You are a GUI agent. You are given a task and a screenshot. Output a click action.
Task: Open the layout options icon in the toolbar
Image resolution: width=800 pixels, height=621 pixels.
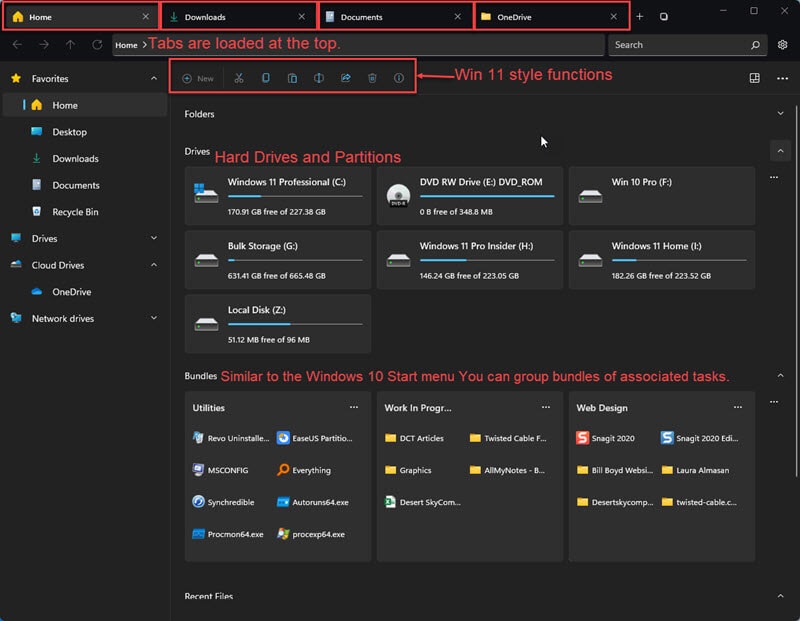pyautogui.click(x=755, y=78)
